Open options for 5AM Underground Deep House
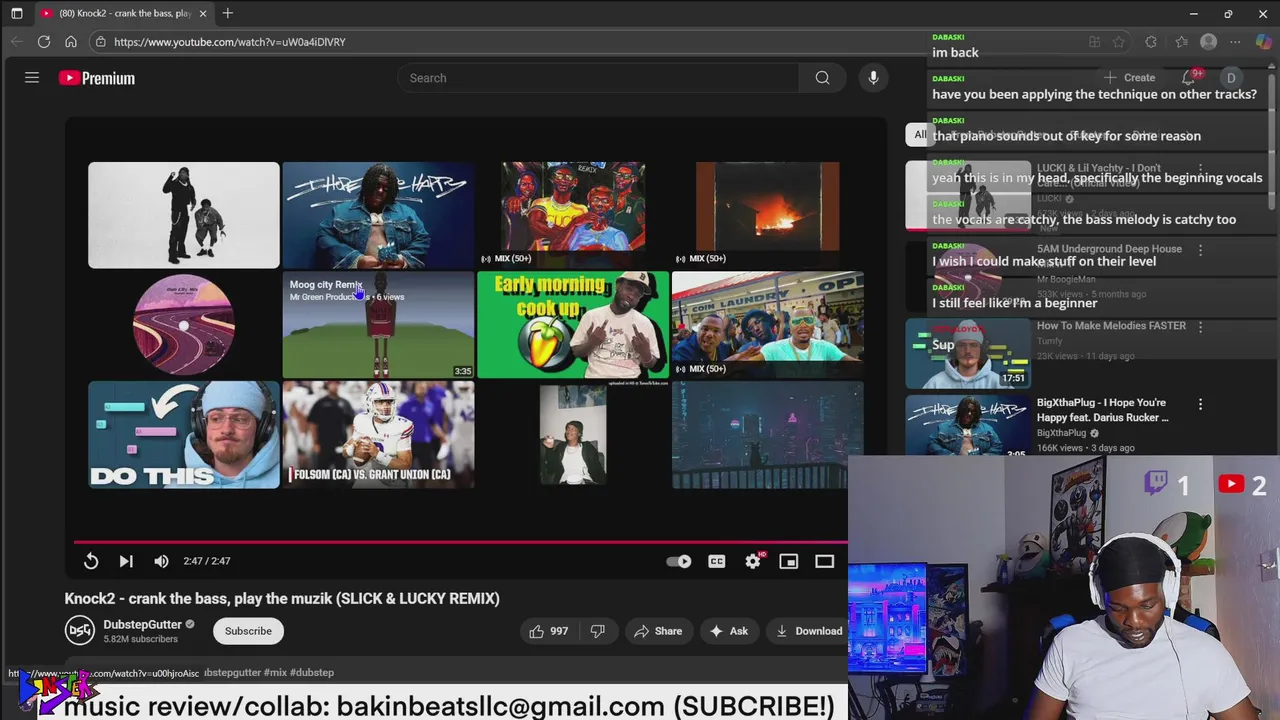This screenshot has width=1280, height=720. [x=1200, y=250]
